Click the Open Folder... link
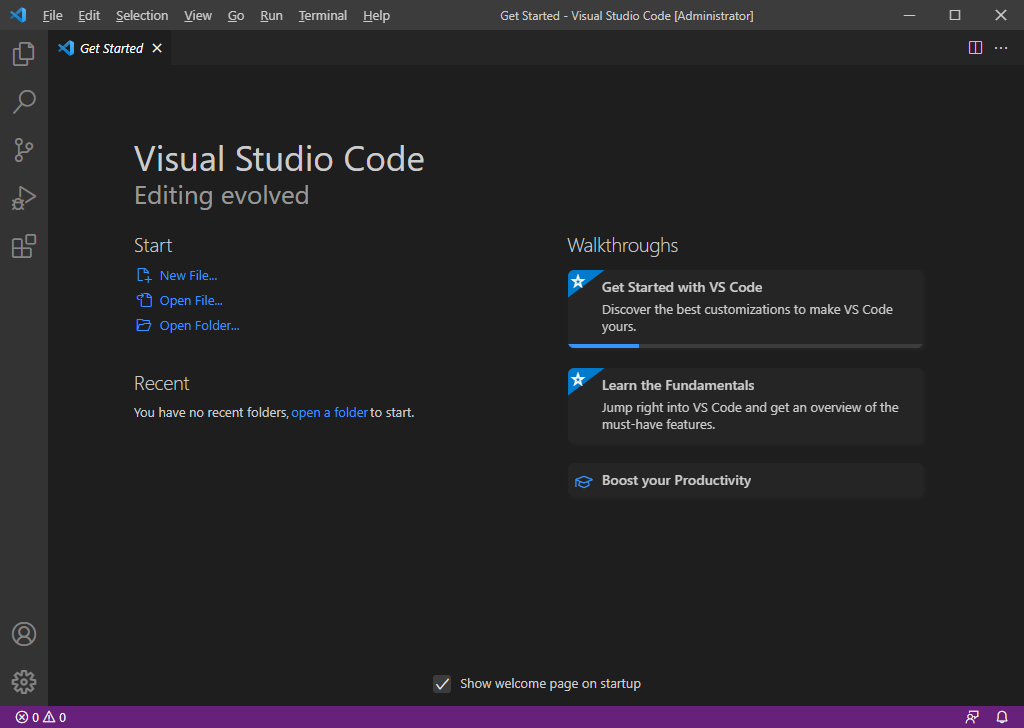This screenshot has width=1024, height=728. tap(199, 325)
